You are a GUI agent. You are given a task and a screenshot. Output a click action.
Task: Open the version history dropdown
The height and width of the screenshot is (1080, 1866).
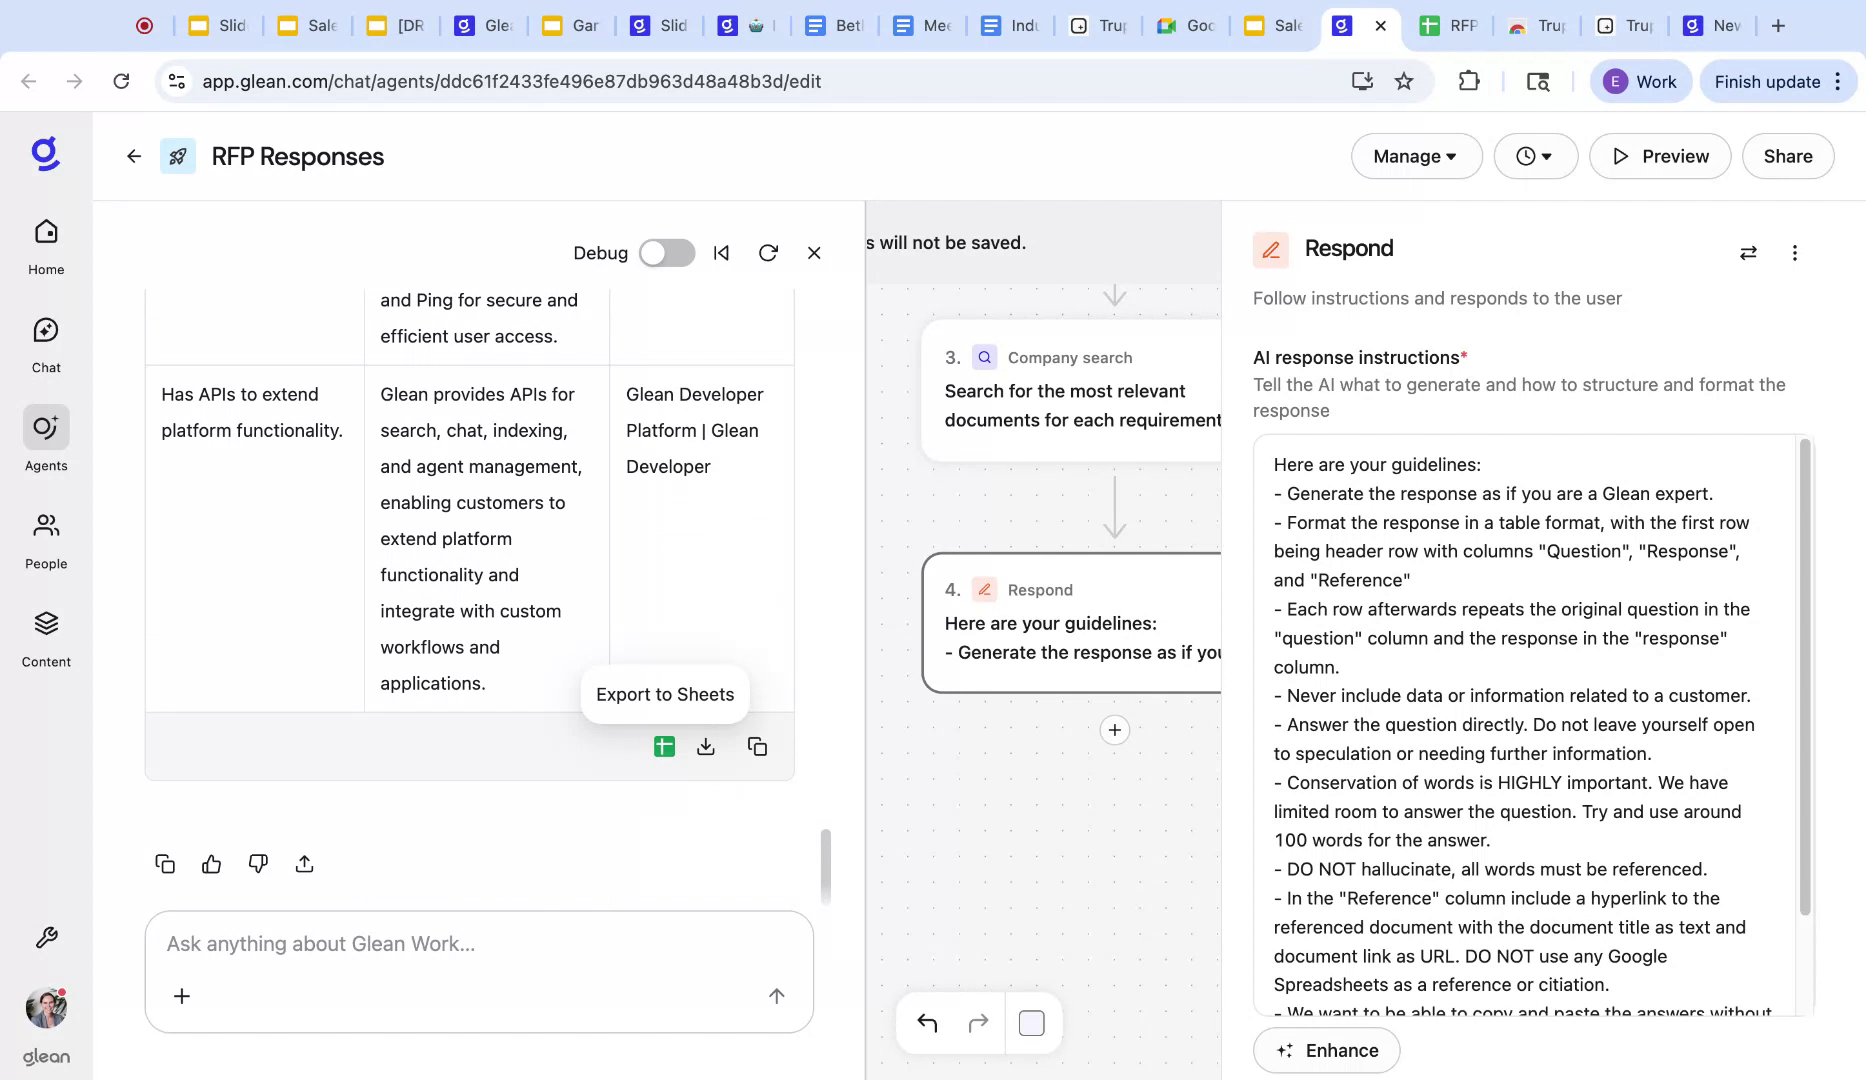1535,156
